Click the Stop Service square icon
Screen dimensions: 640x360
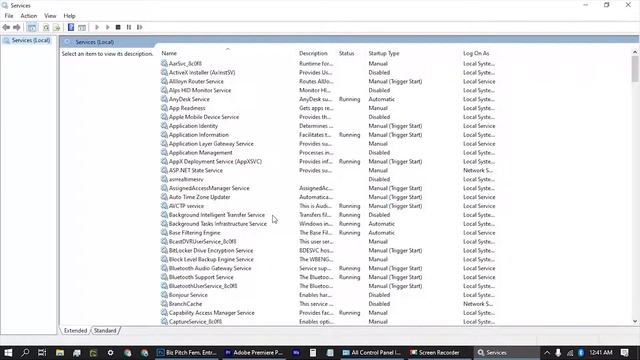(118, 27)
